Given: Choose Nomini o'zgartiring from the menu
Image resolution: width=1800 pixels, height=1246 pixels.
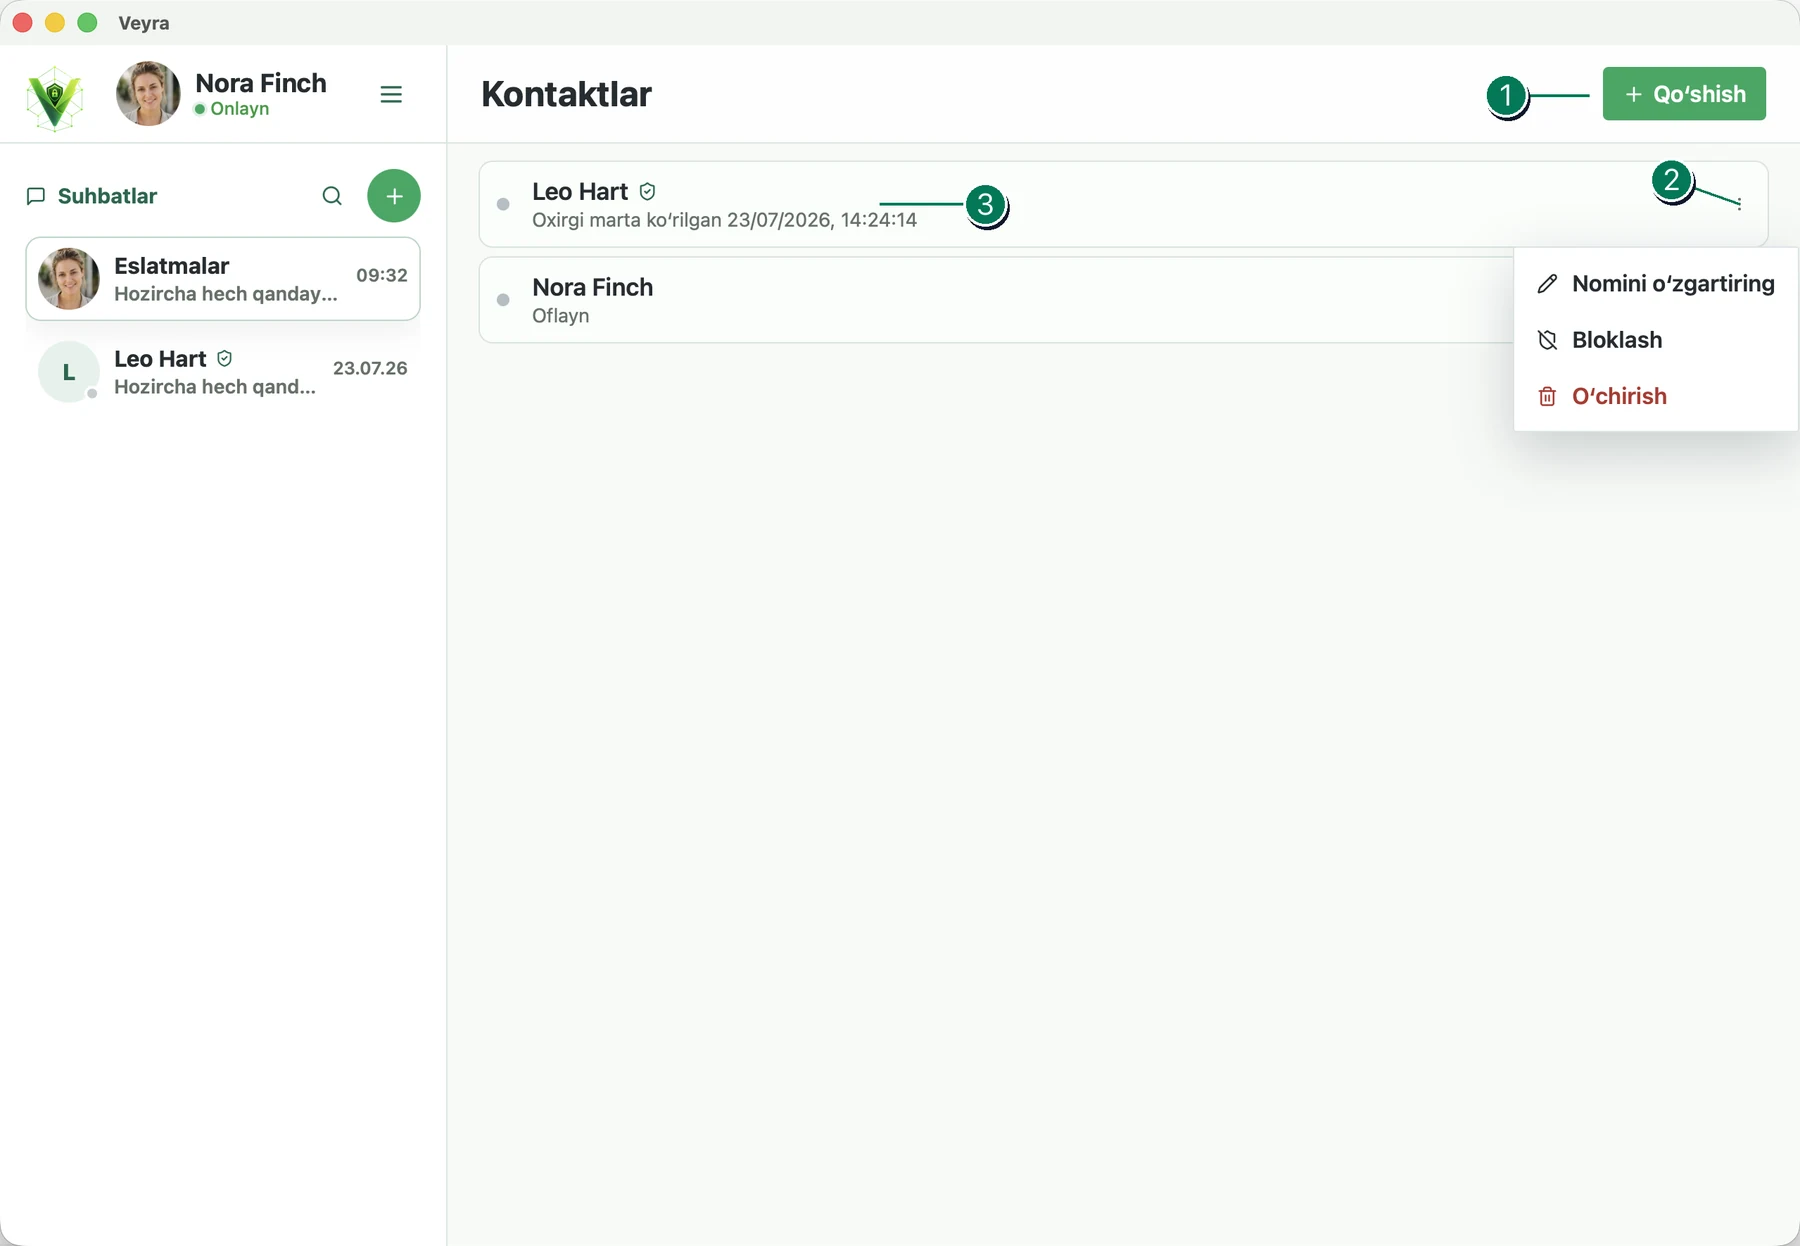Looking at the screenshot, I should click(1656, 284).
